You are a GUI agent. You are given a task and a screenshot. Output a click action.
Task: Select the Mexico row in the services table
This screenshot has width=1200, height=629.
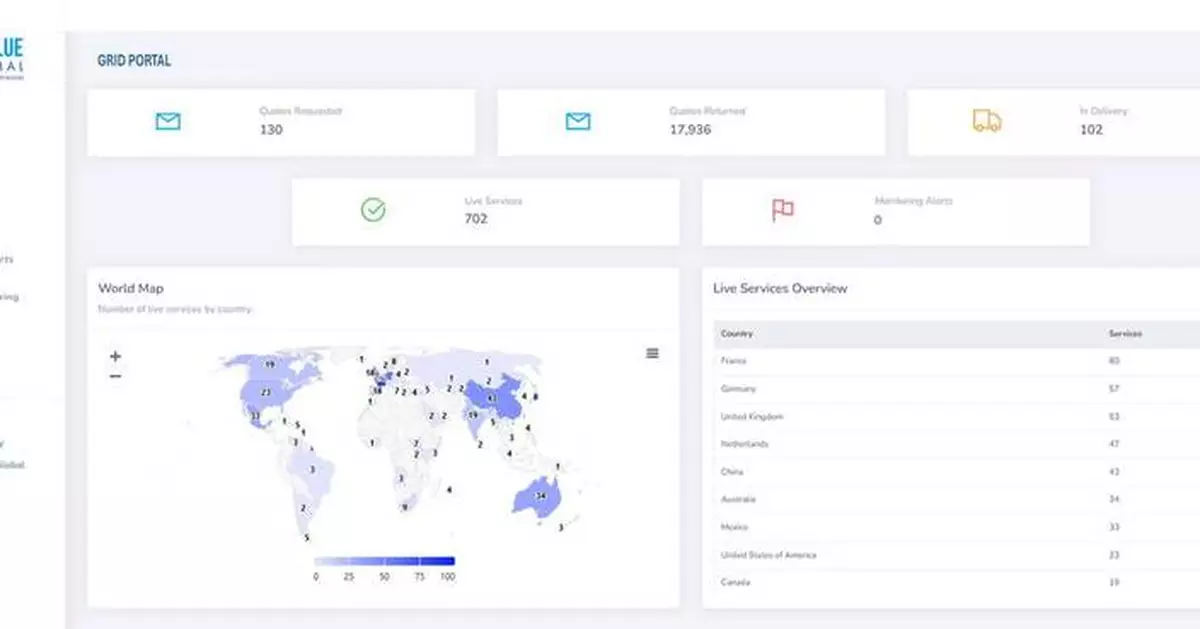pos(900,526)
